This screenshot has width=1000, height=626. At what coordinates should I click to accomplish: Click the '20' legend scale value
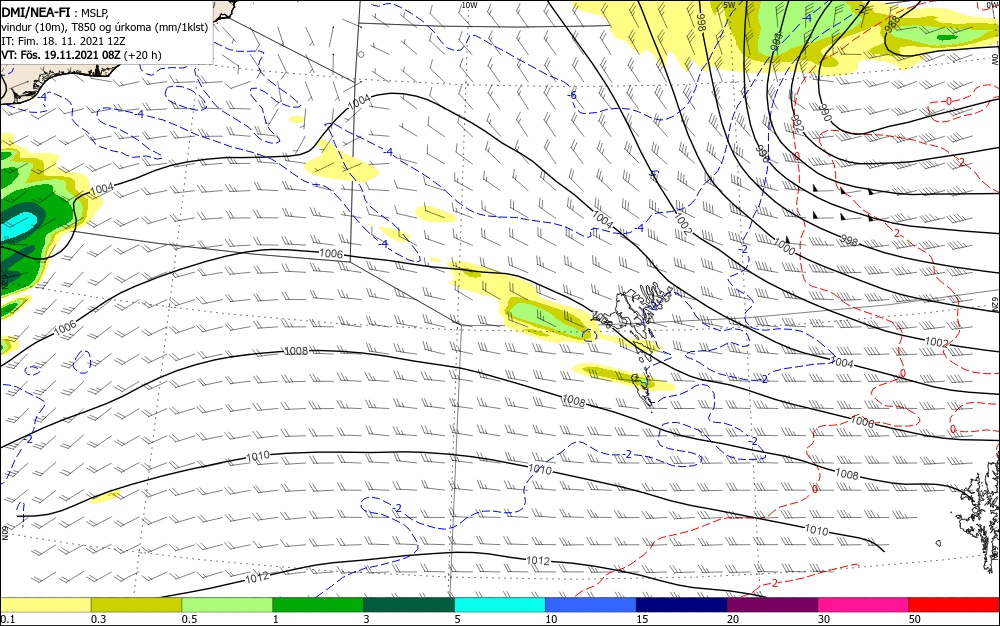(733, 619)
